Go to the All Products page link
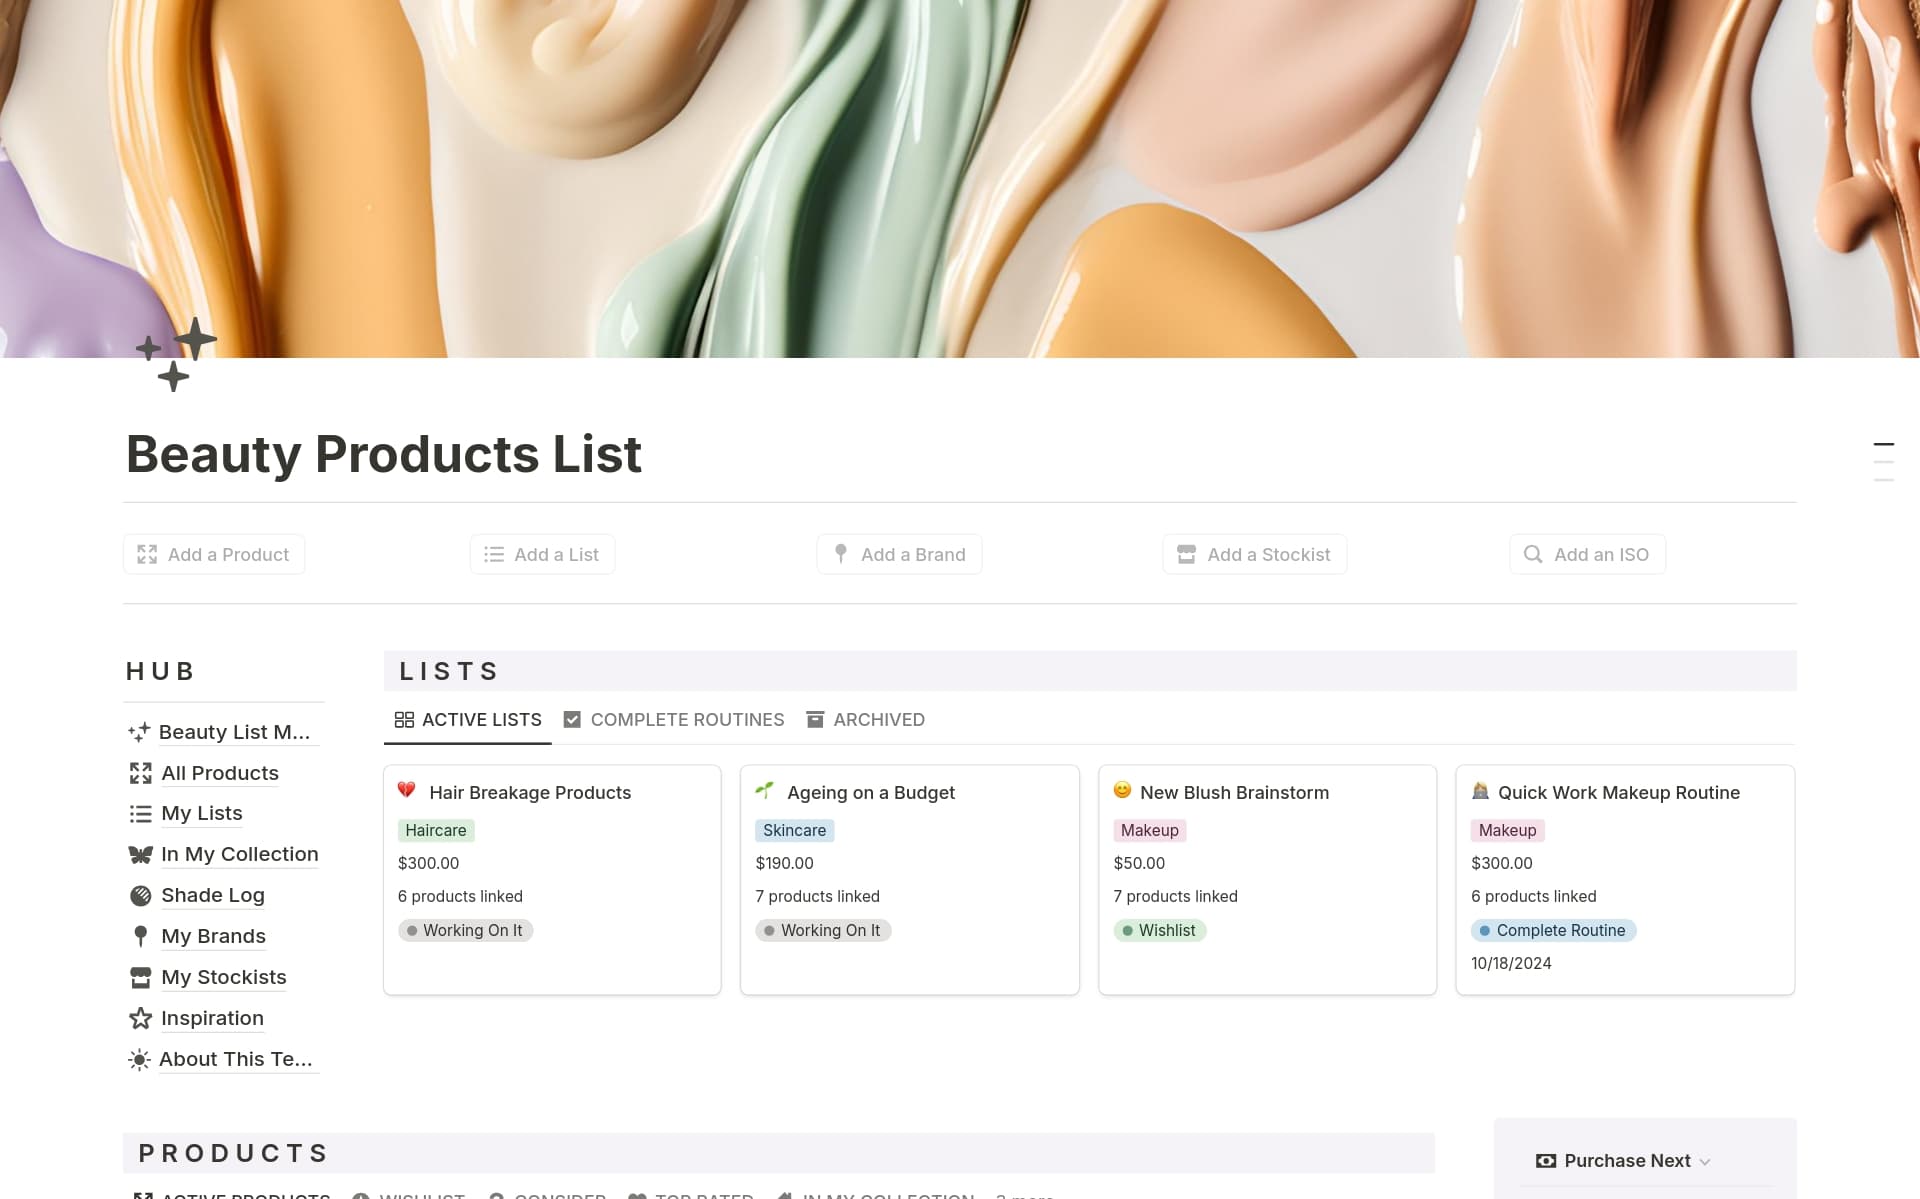 click(220, 773)
